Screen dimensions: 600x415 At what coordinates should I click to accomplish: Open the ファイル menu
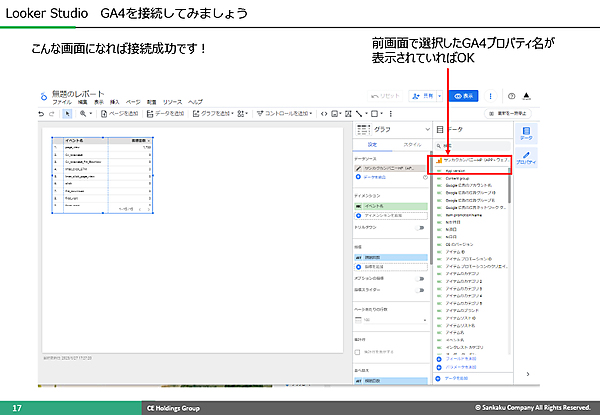(x=62, y=103)
